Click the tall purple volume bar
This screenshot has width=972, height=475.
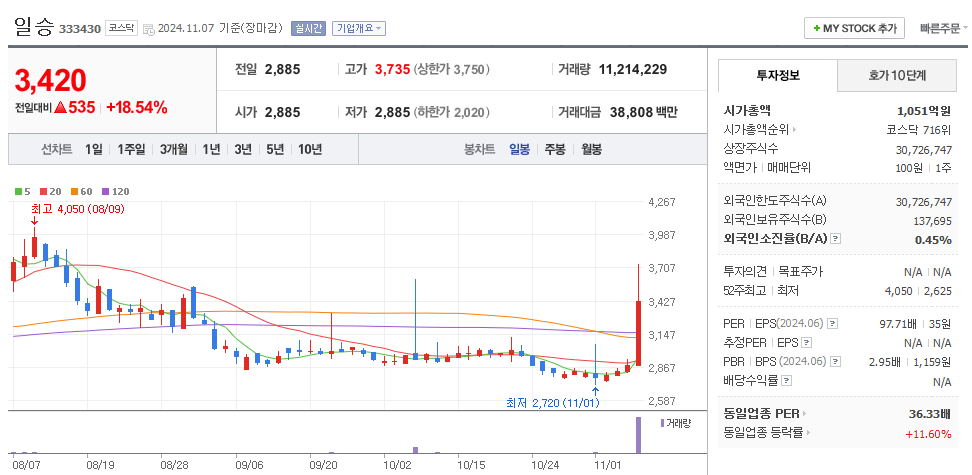[638, 435]
